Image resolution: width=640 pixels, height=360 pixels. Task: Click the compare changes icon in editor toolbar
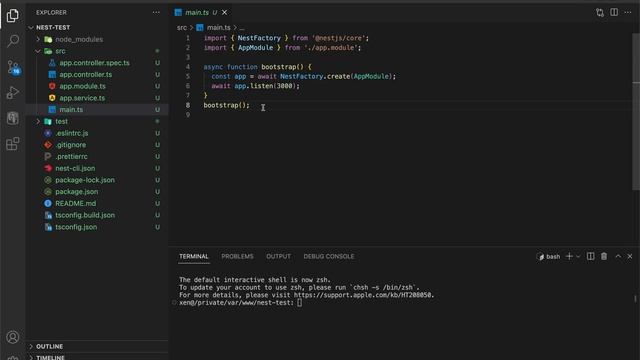pos(600,13)
